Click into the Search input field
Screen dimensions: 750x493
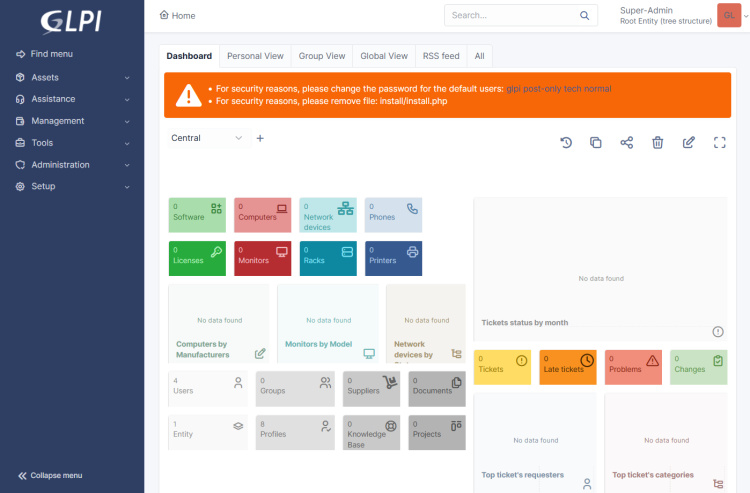coord(510,16)
